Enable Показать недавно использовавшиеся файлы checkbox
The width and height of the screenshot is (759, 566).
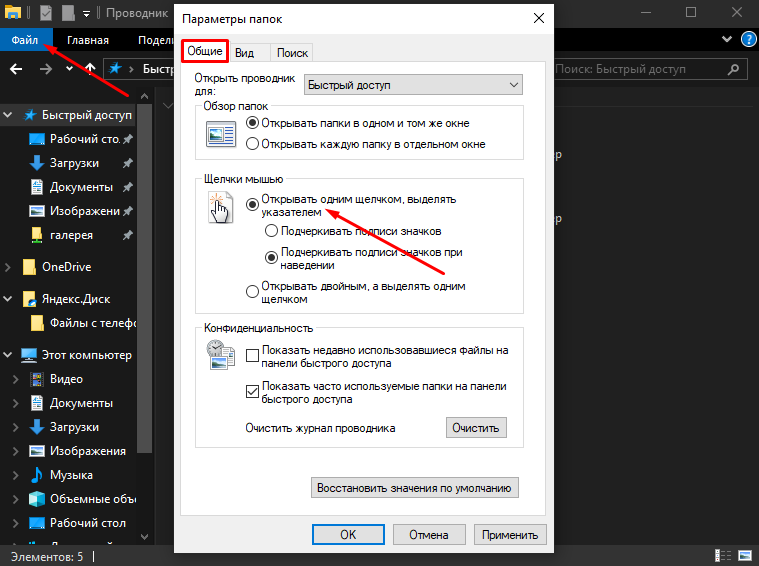pos(252,356)
